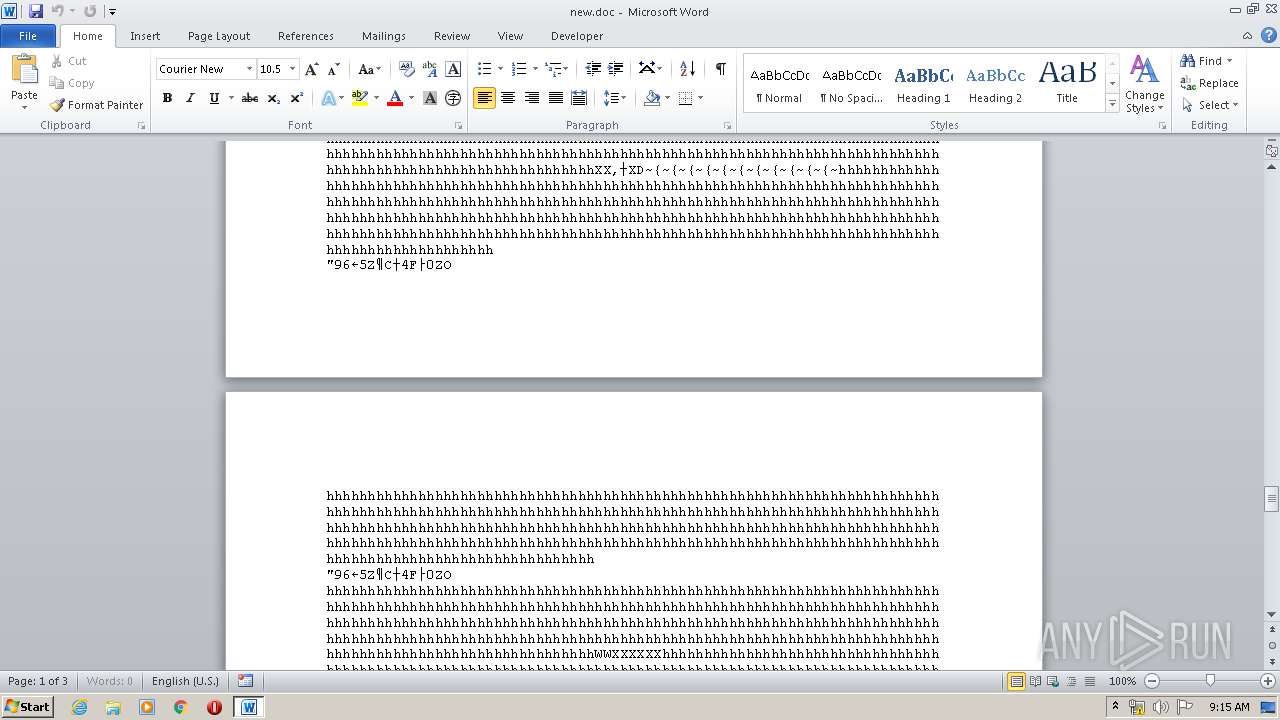The width and height of the screenshot is (1280, 720).
Task: Toggle Underline formatting
Action: click(x=214, y=98)
